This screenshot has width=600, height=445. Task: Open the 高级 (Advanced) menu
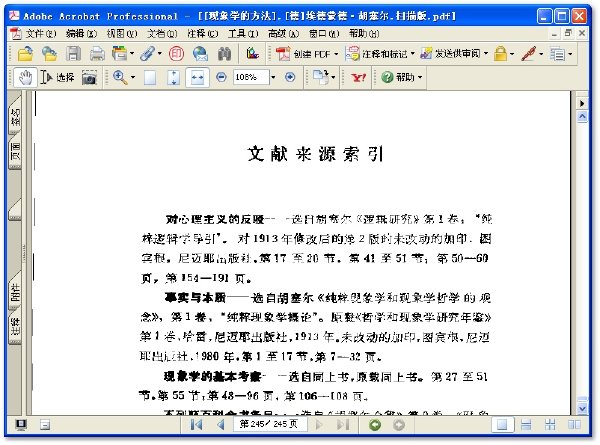tap(284, 34)
